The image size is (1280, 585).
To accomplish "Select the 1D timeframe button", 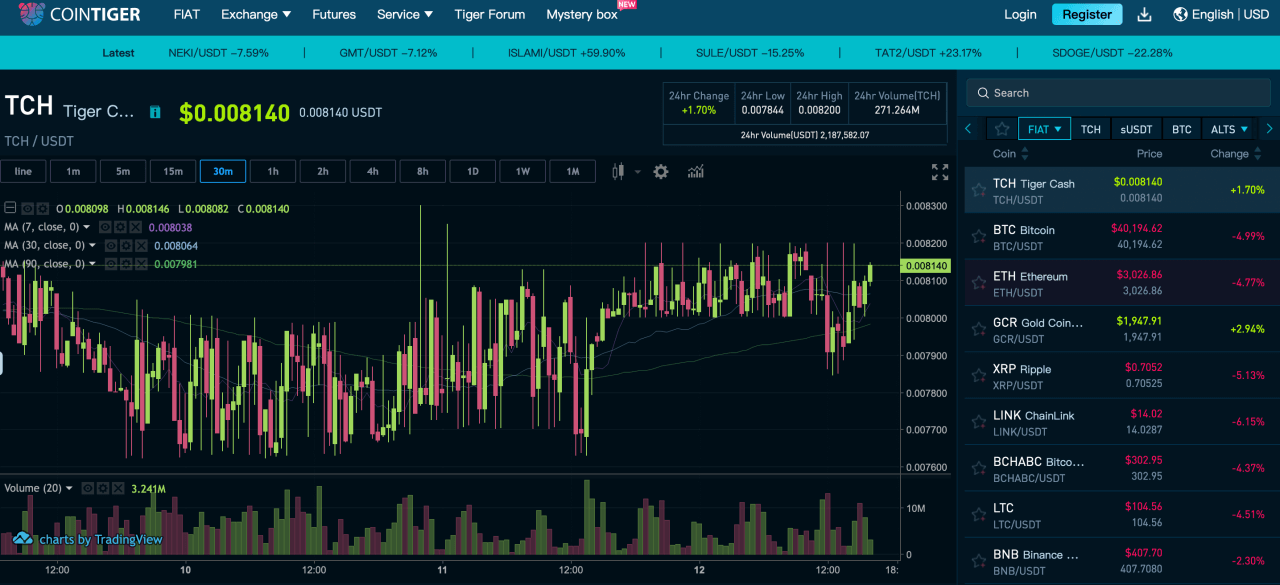I will (473, 172).
